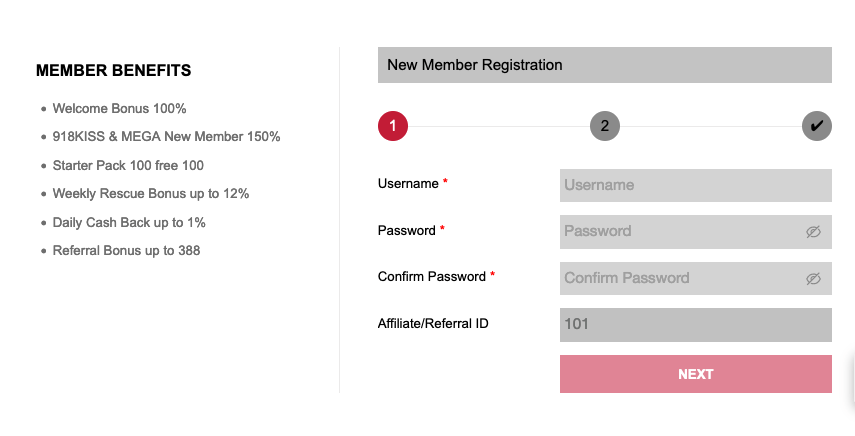Click the Affiliate/Referral ID field showing 101
The image size is (855, 436).
click(x=695, y=325)
